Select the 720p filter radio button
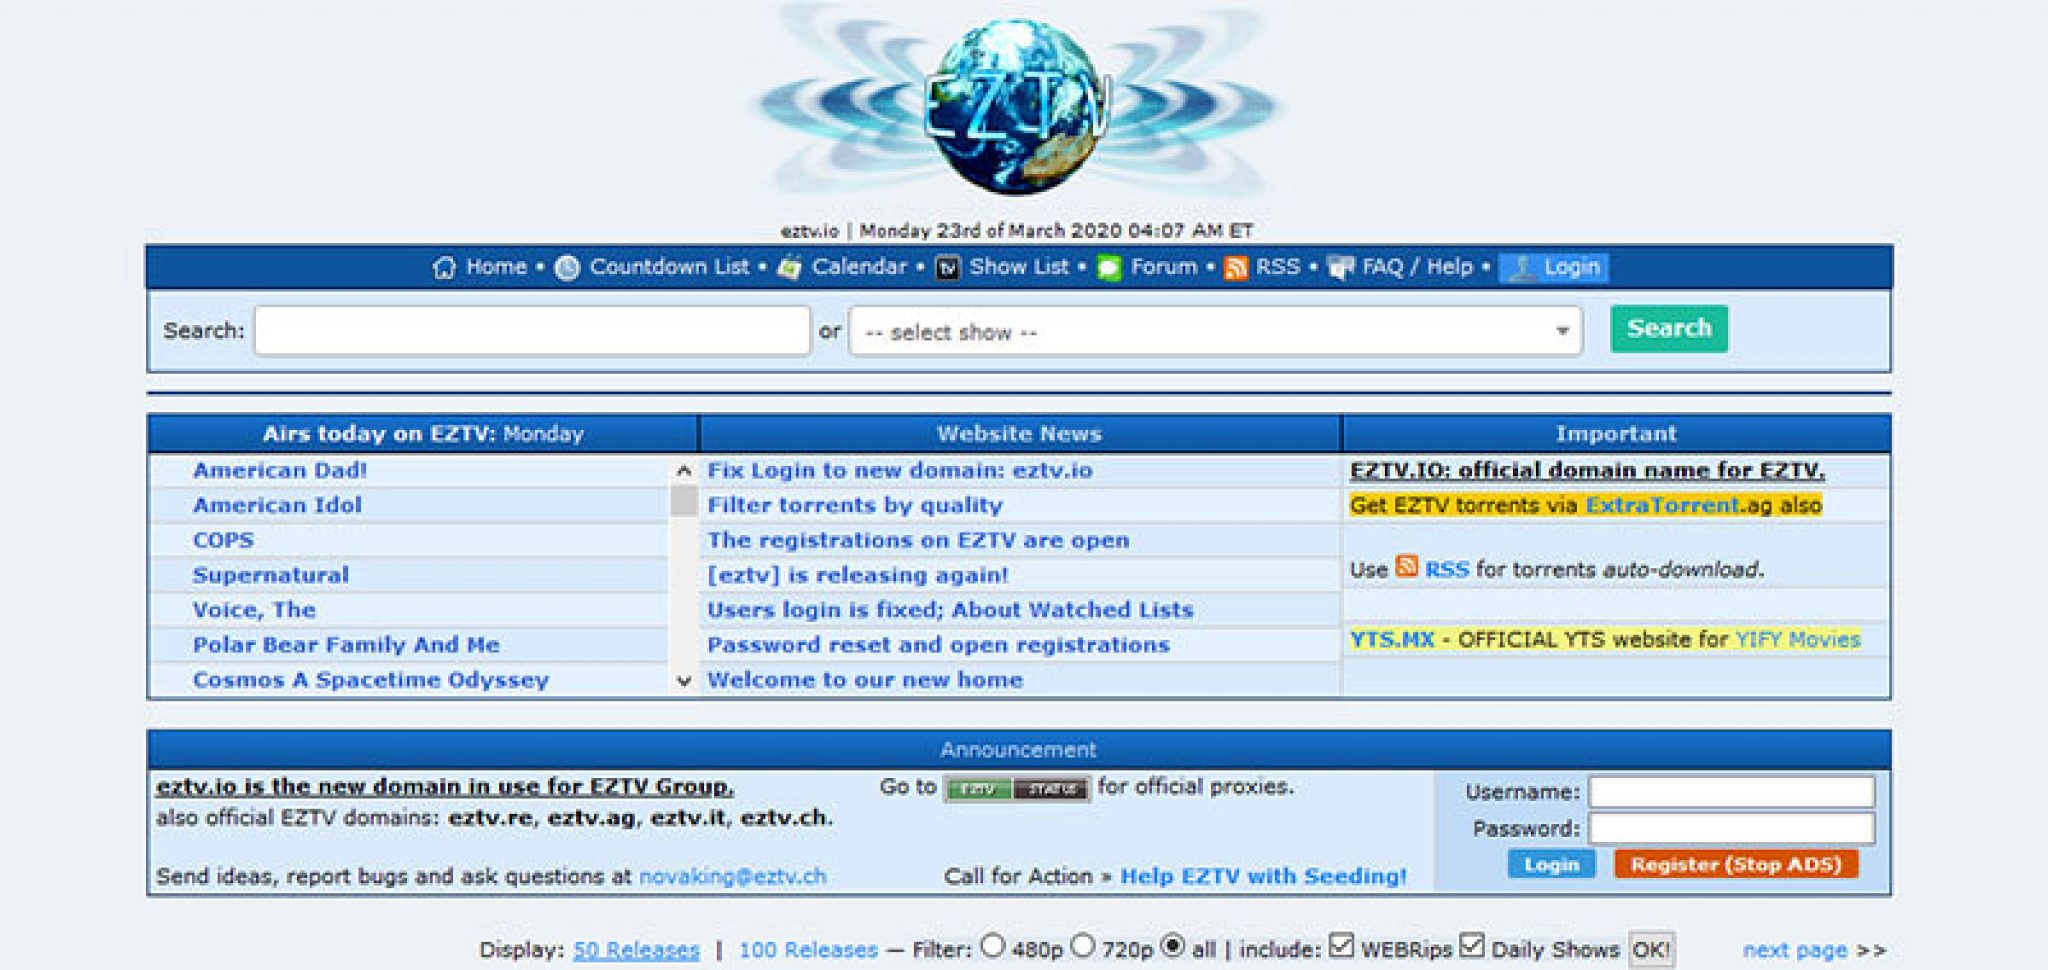Screen dimensions: 2048x970 (1082, 945)
